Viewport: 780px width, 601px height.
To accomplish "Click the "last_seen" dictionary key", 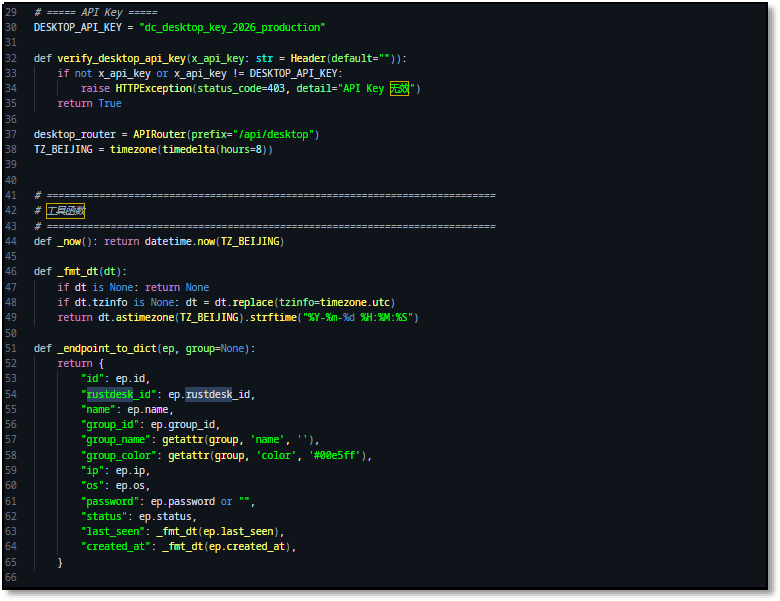I will click(x=113, y=532).
